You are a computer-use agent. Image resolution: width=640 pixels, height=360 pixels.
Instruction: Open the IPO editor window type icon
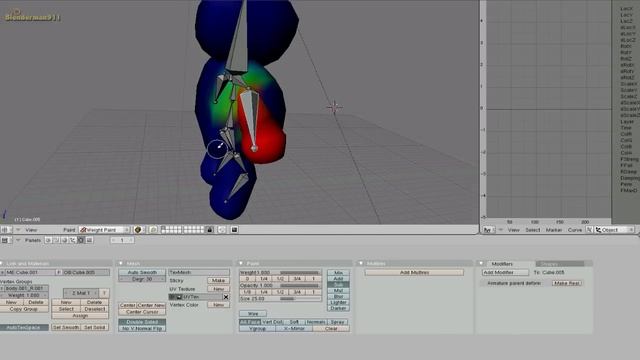[488, 230]
